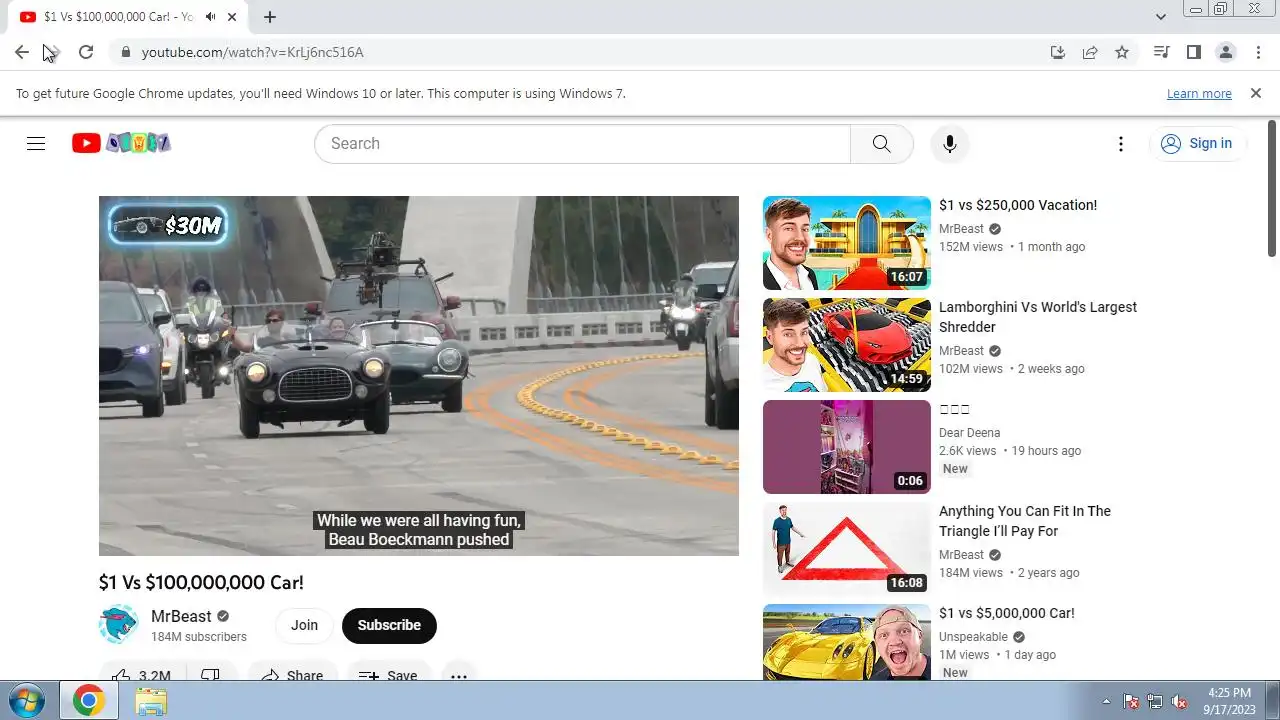The image size is (1280, 720).
Task: Click the Join button
Action: [304, 625]
